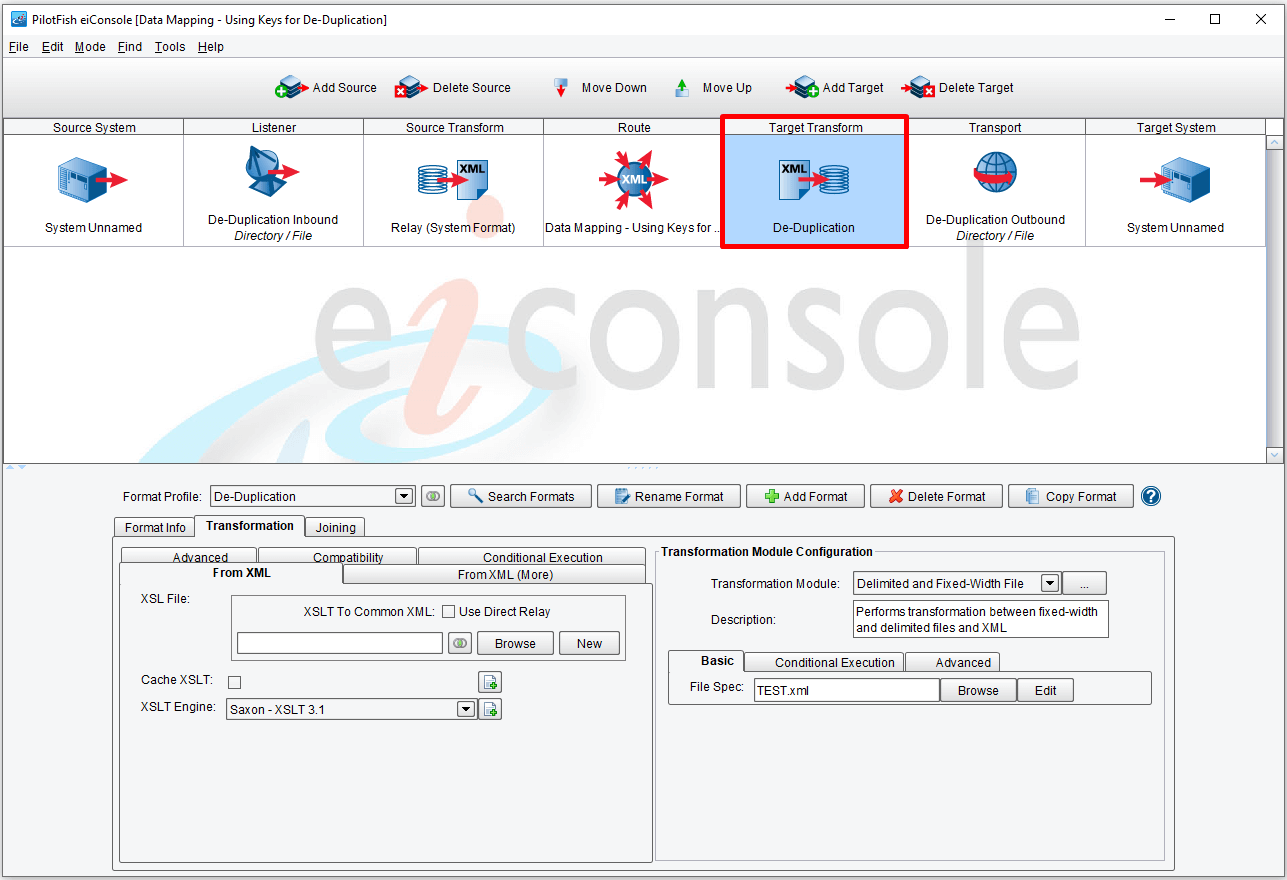The image size is (1287, 880).
Task: Click the Search Formats button
Action: tap(520, 496)
